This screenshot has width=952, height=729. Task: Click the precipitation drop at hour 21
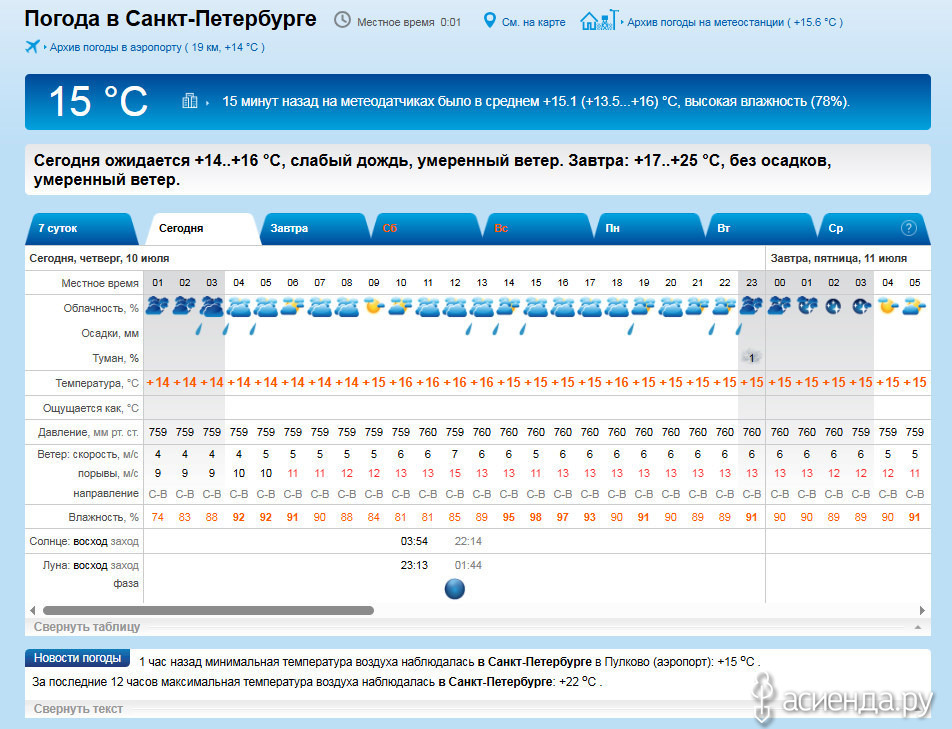[712, 330]
